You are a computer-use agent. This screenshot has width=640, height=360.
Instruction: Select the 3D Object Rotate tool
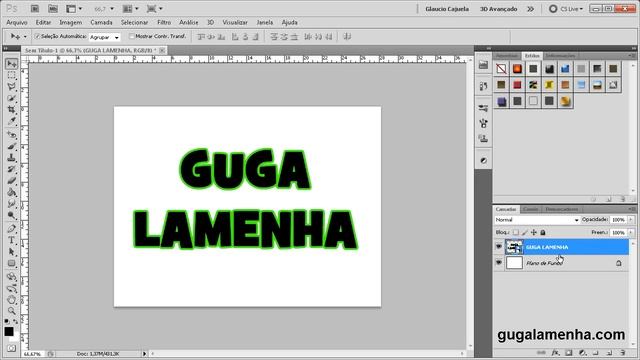pyautogui.click(x=11, y=277)
